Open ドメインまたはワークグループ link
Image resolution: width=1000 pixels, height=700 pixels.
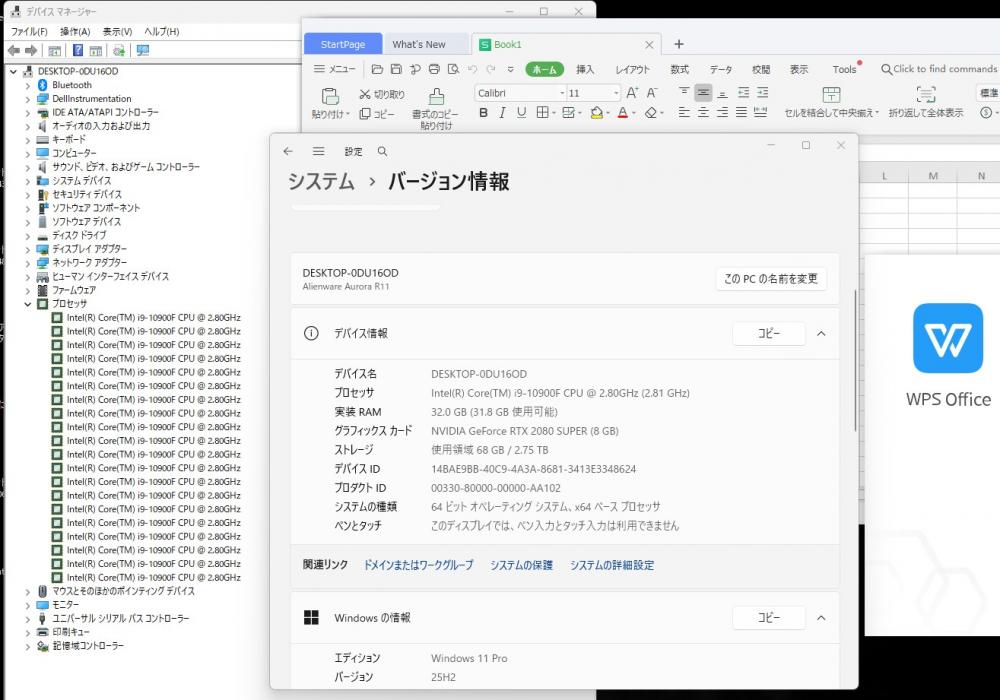[x=418, y=565]
